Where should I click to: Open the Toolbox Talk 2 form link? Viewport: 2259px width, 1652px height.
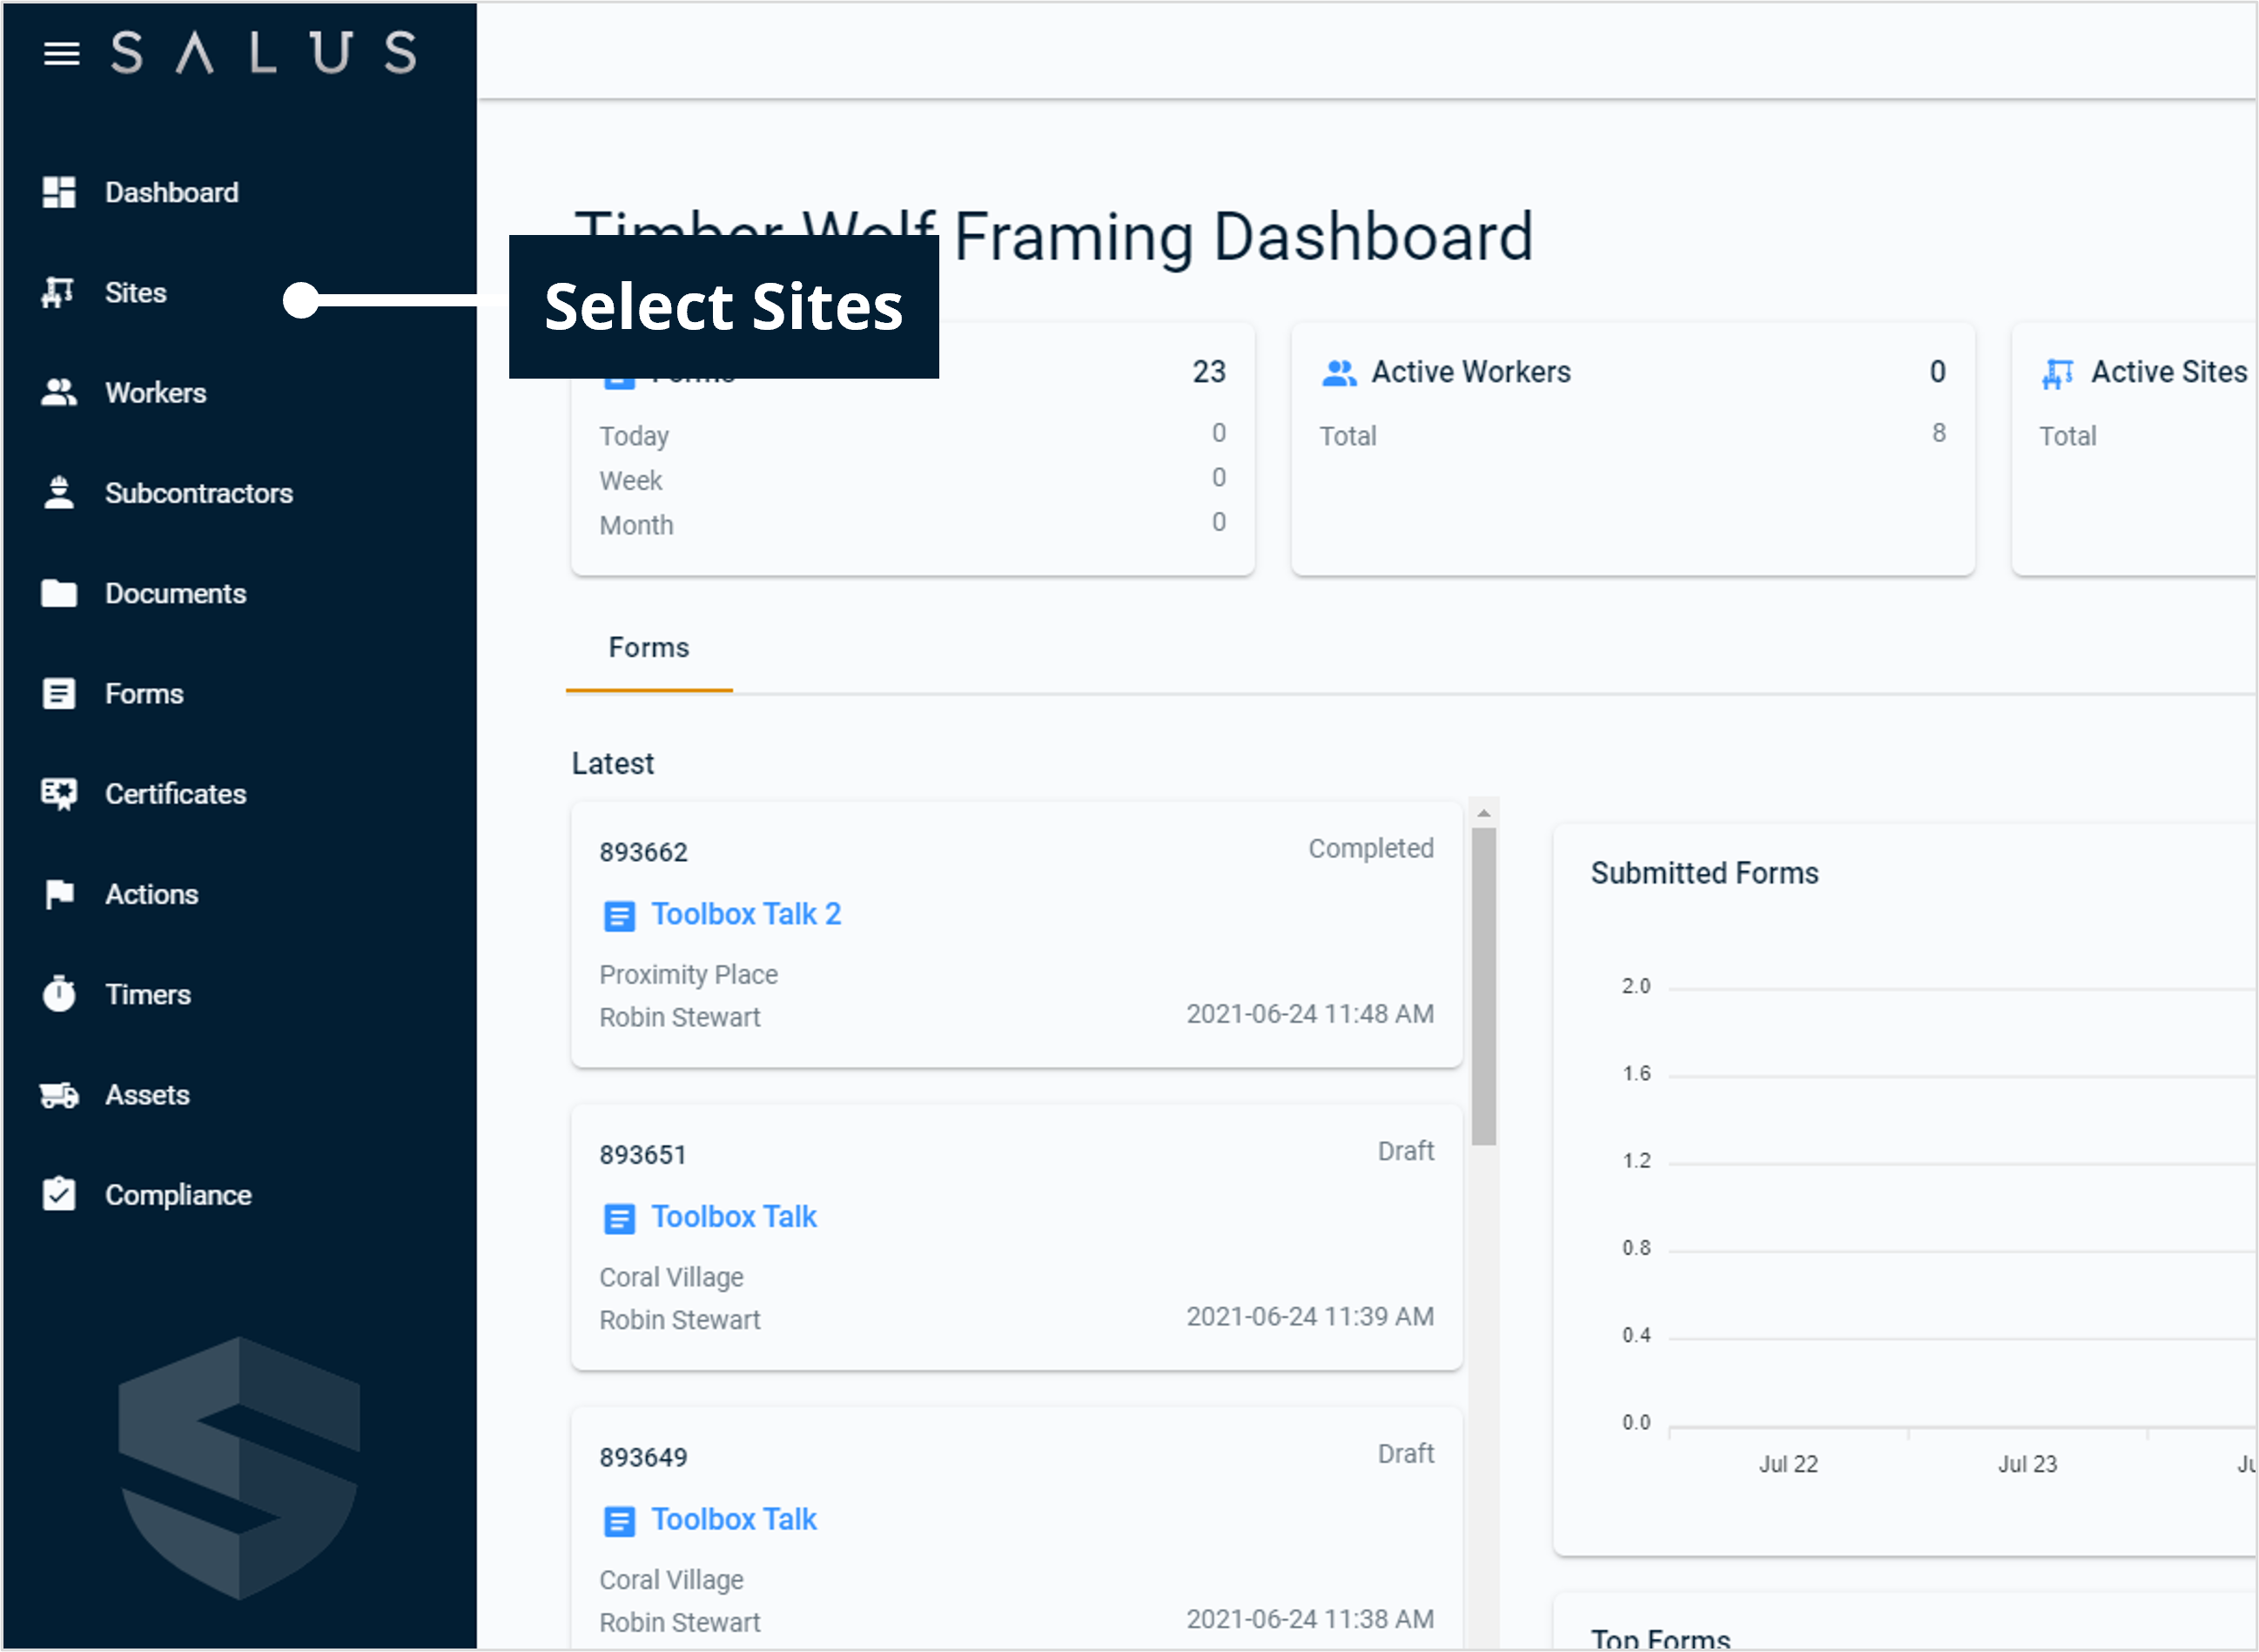[x=747, y=913]
